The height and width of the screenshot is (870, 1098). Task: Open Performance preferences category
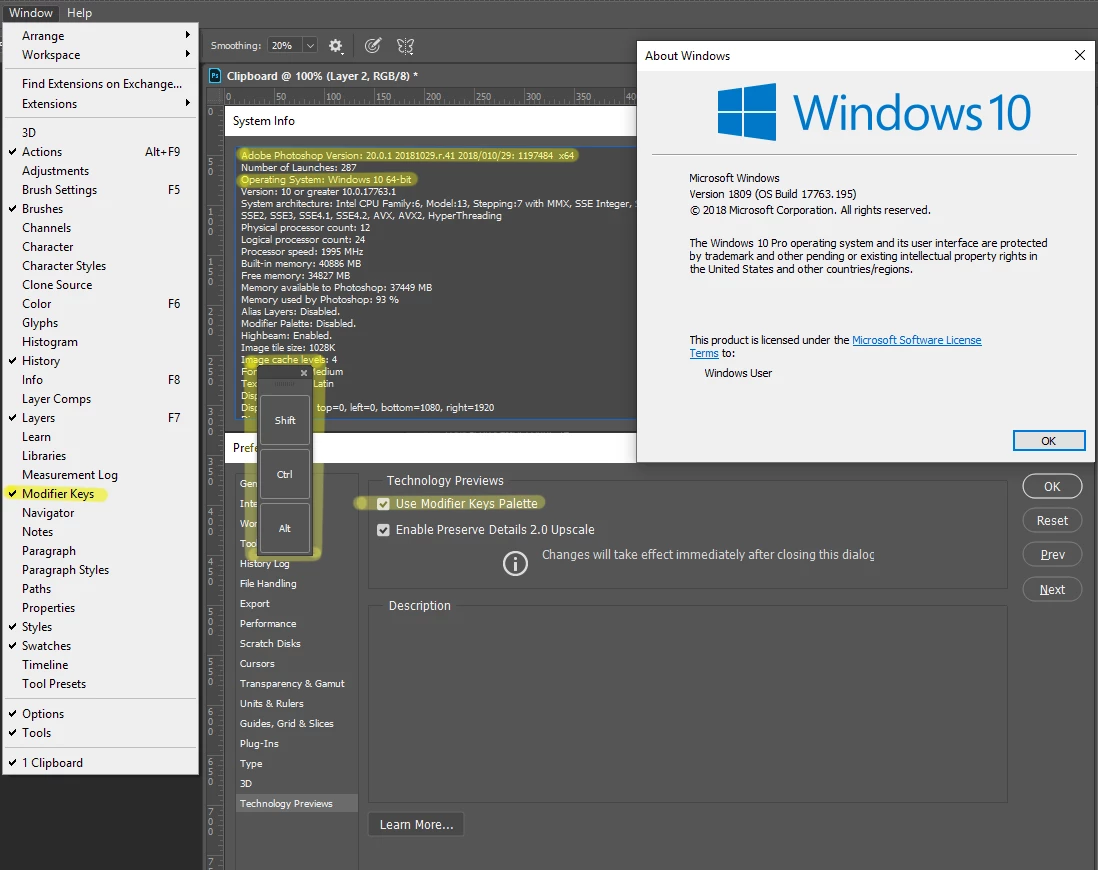pyautogui.click(x=297, y=623)
